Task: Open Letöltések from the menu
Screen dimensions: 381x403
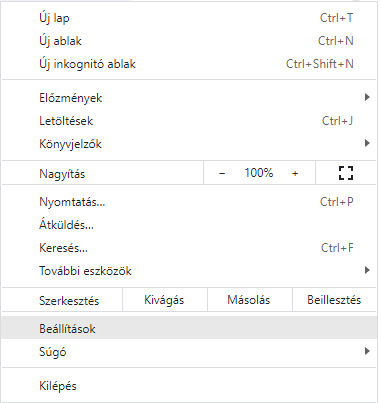Action: click(x=189, y=121)
